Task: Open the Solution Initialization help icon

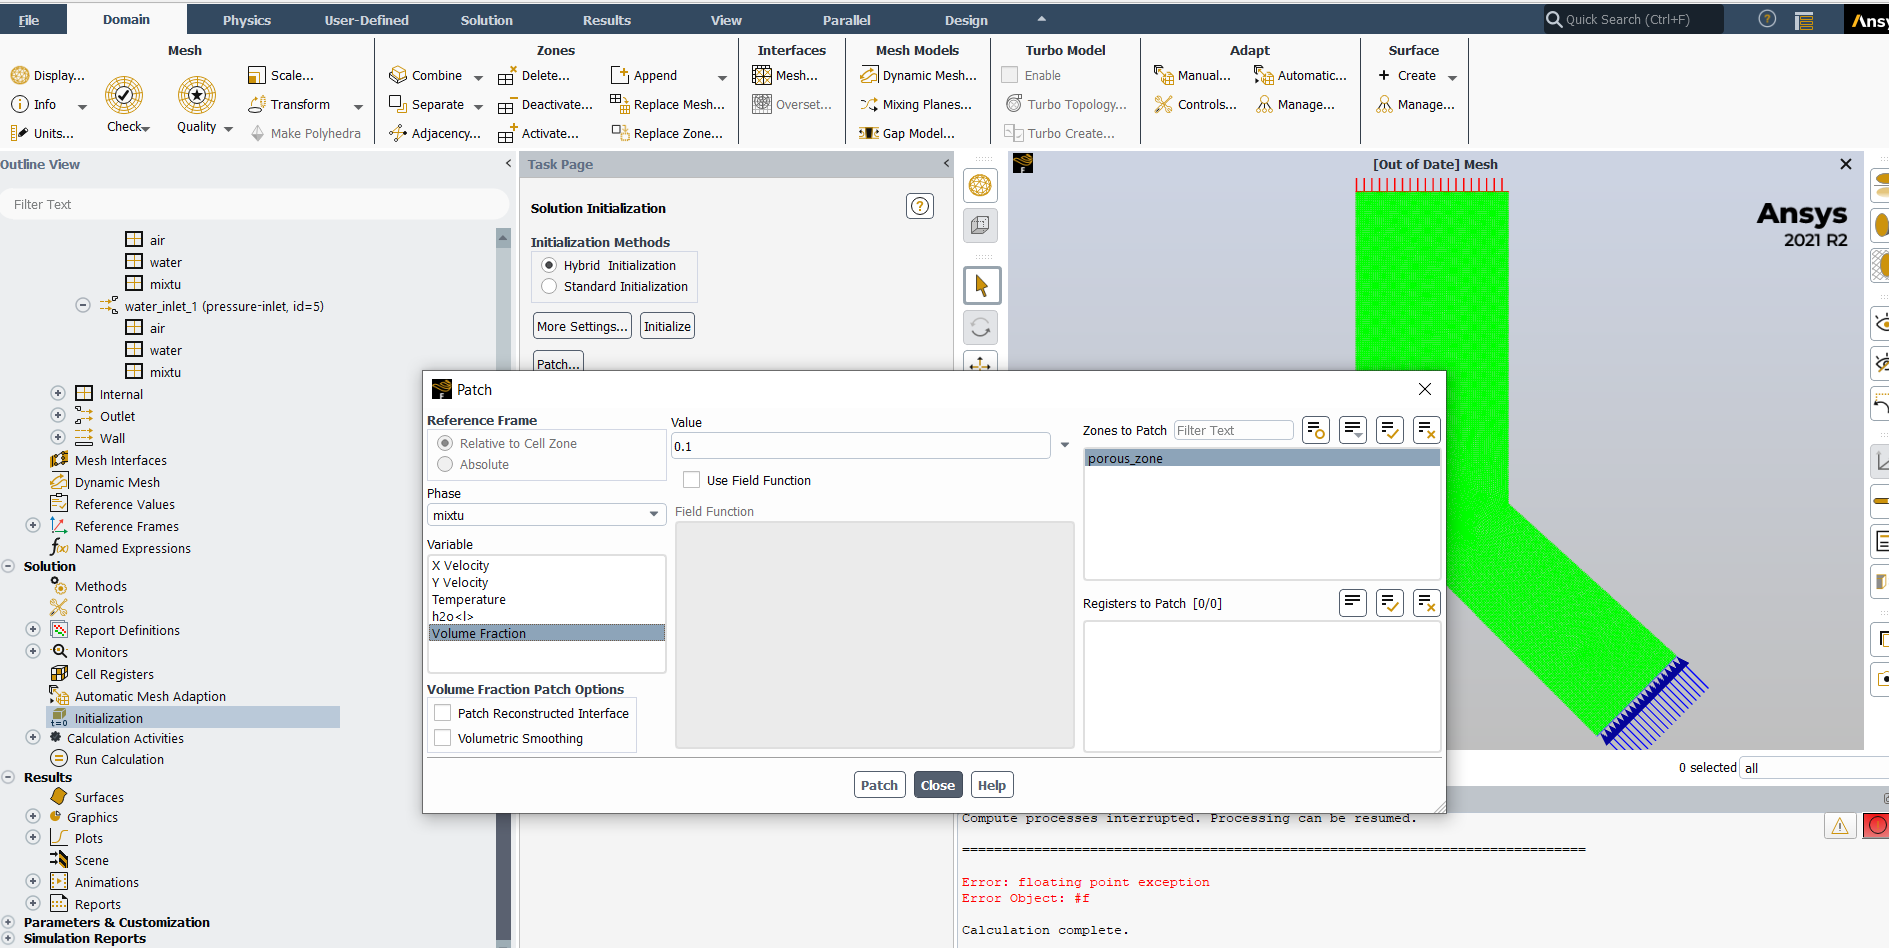Action: (920, 206)
